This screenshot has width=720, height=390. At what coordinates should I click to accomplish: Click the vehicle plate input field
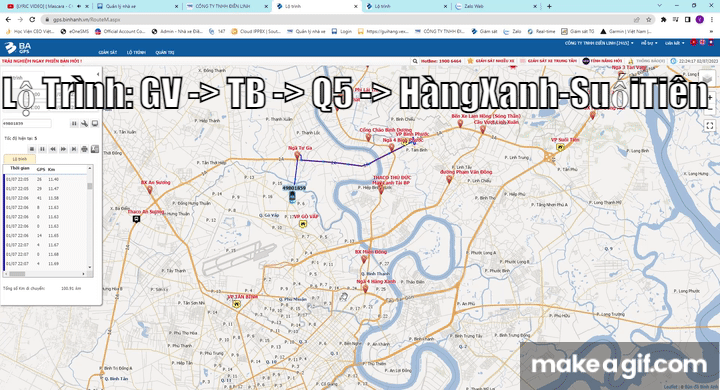coord(27,124)
